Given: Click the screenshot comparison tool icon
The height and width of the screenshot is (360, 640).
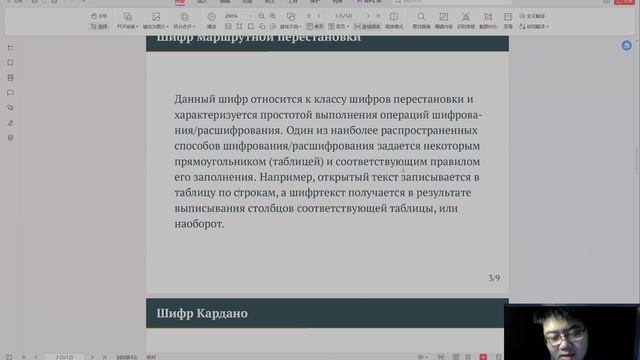Looking at the screenshot, I should [488, 17].
